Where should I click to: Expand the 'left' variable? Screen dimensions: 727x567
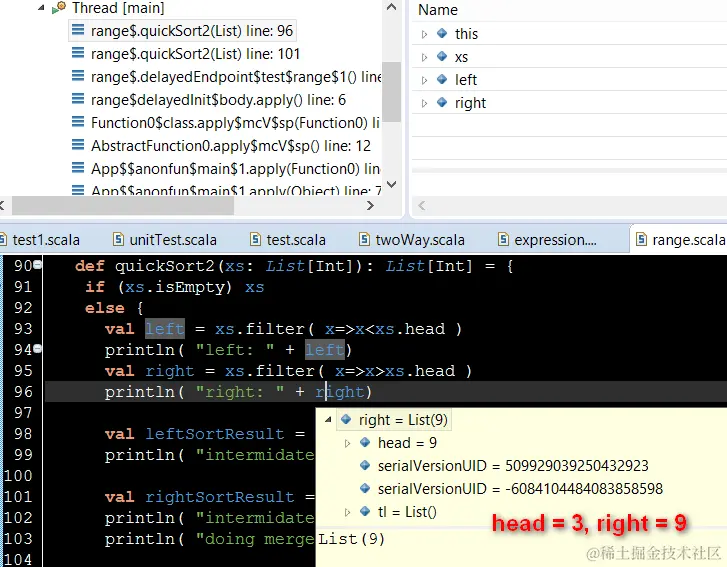click(424, 80)
